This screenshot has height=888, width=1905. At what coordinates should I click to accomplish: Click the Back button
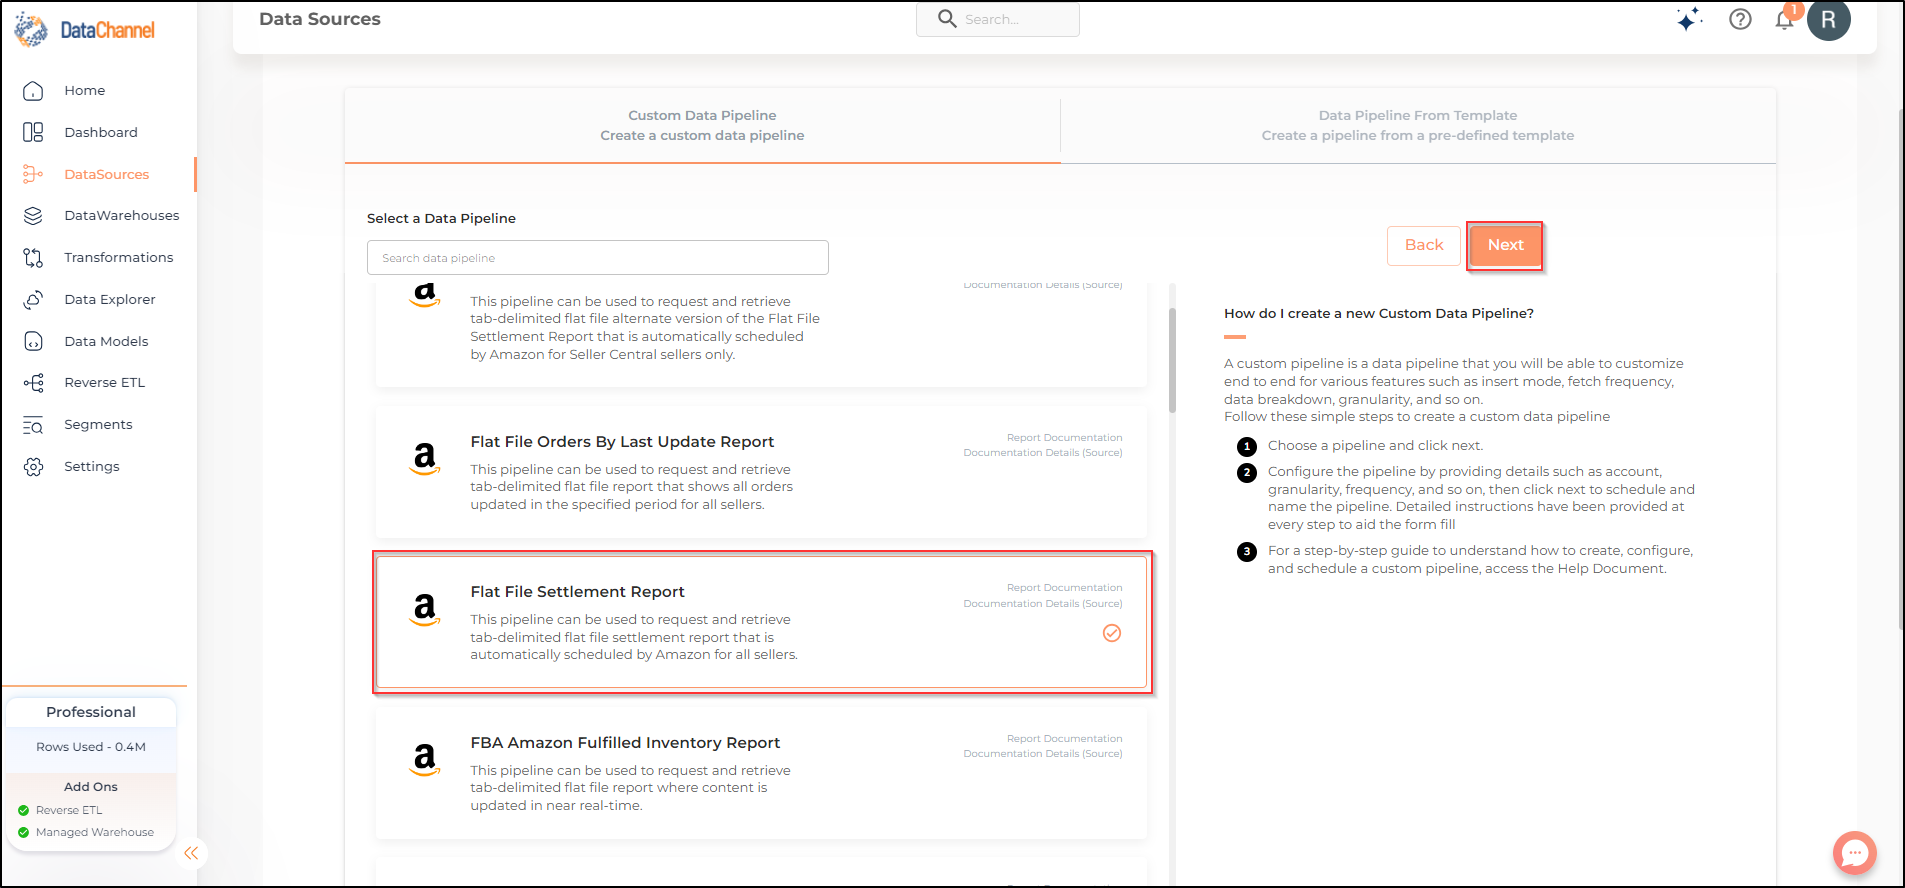[x=1424, y=246]
